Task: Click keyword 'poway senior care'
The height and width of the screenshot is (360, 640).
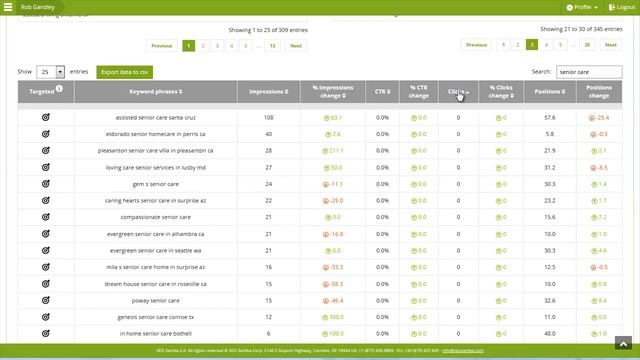Action: [156, 300]
